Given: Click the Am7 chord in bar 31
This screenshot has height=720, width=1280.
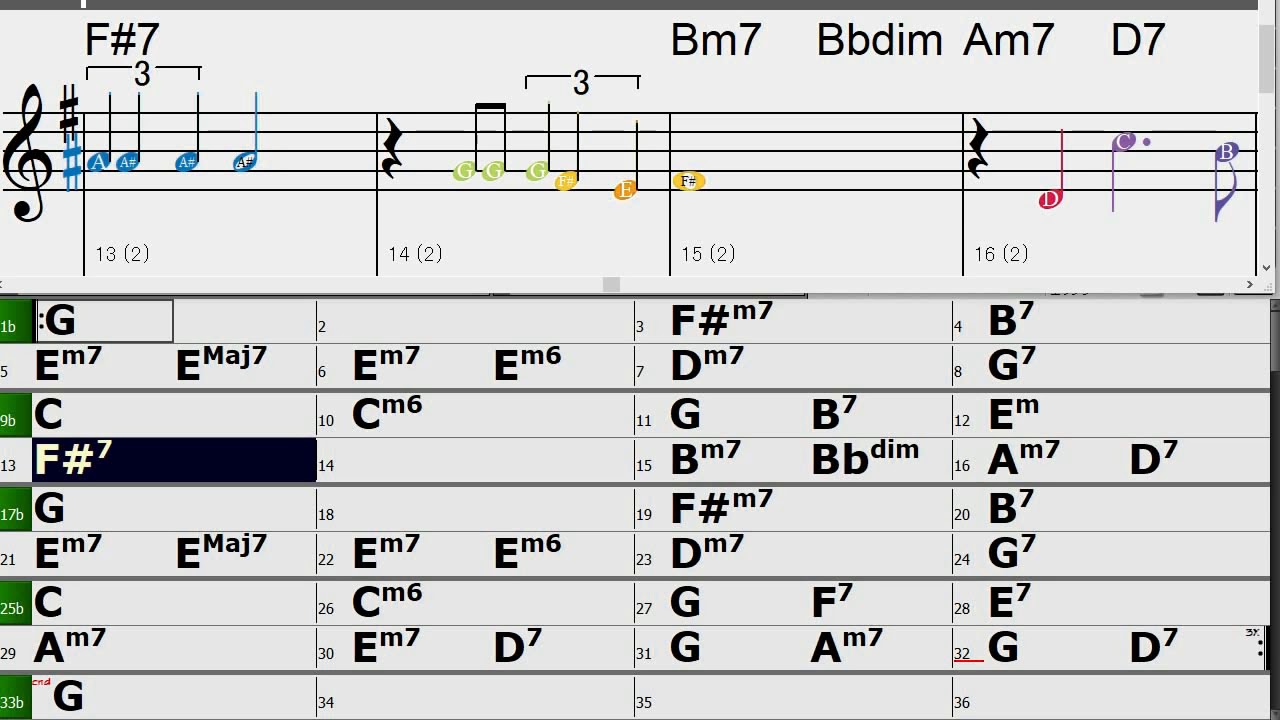Looking at the screenshot, I should pyautogui.click(x=847, y=648).
